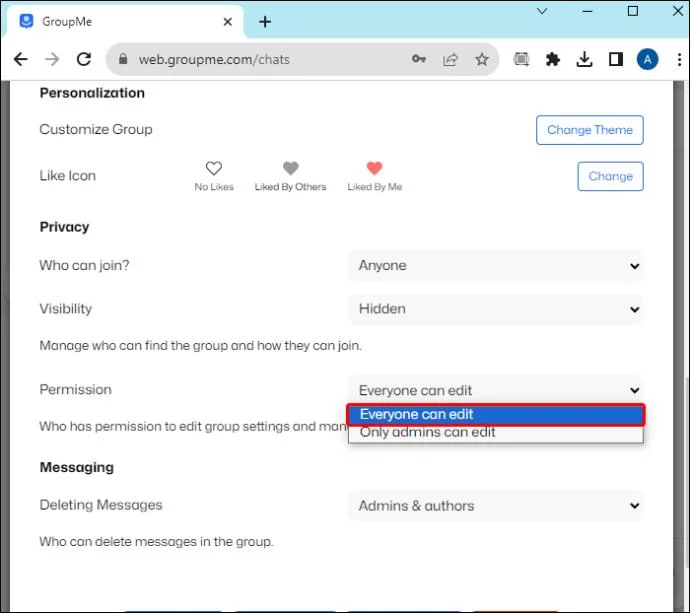Open the browser downloads icon

point(584,59)
